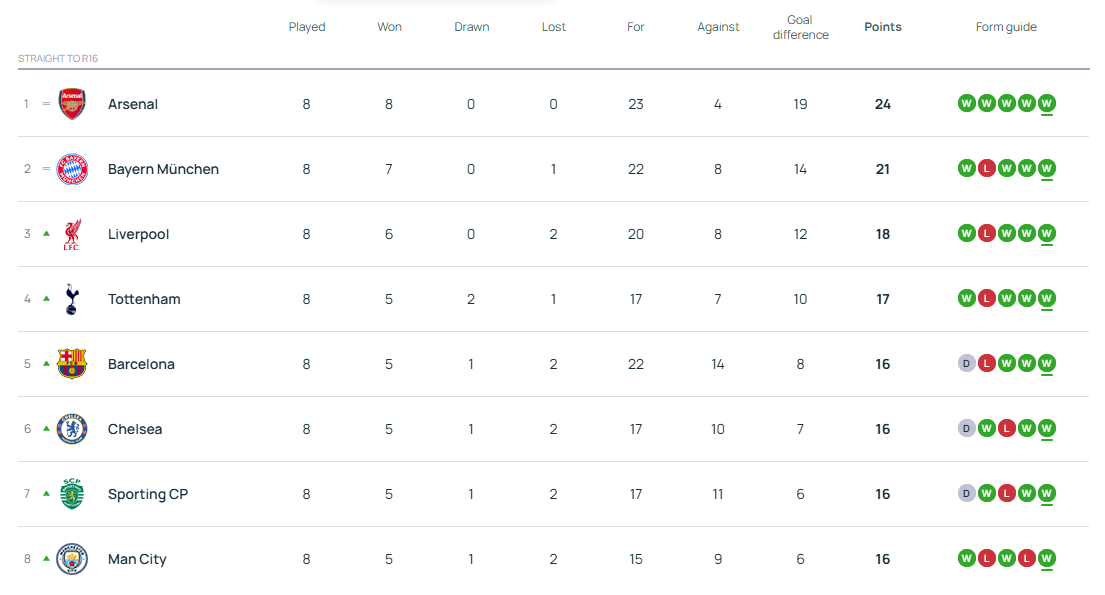The height and width of the screenshot is (595, 1105).
Task: Open the Sporting CP team link
Action: coord(148,494)
